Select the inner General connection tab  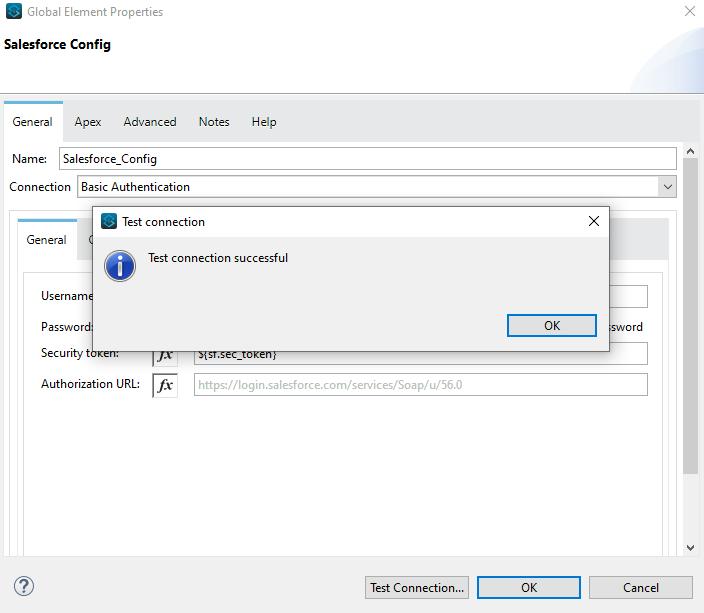click(x=46, y=240)
